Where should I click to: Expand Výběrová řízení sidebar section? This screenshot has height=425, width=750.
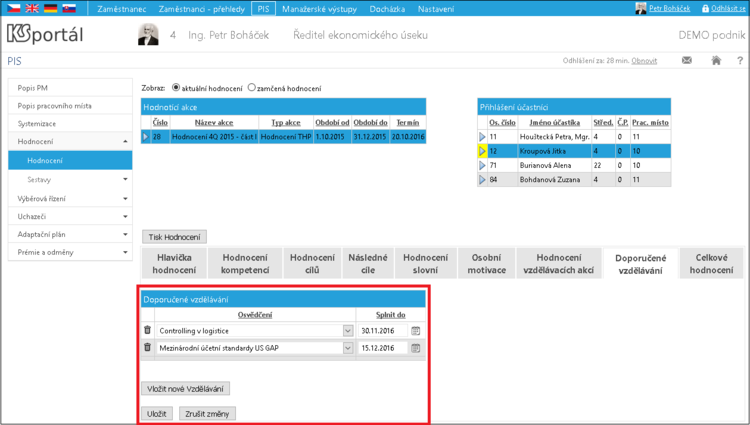tap(125, 198)
